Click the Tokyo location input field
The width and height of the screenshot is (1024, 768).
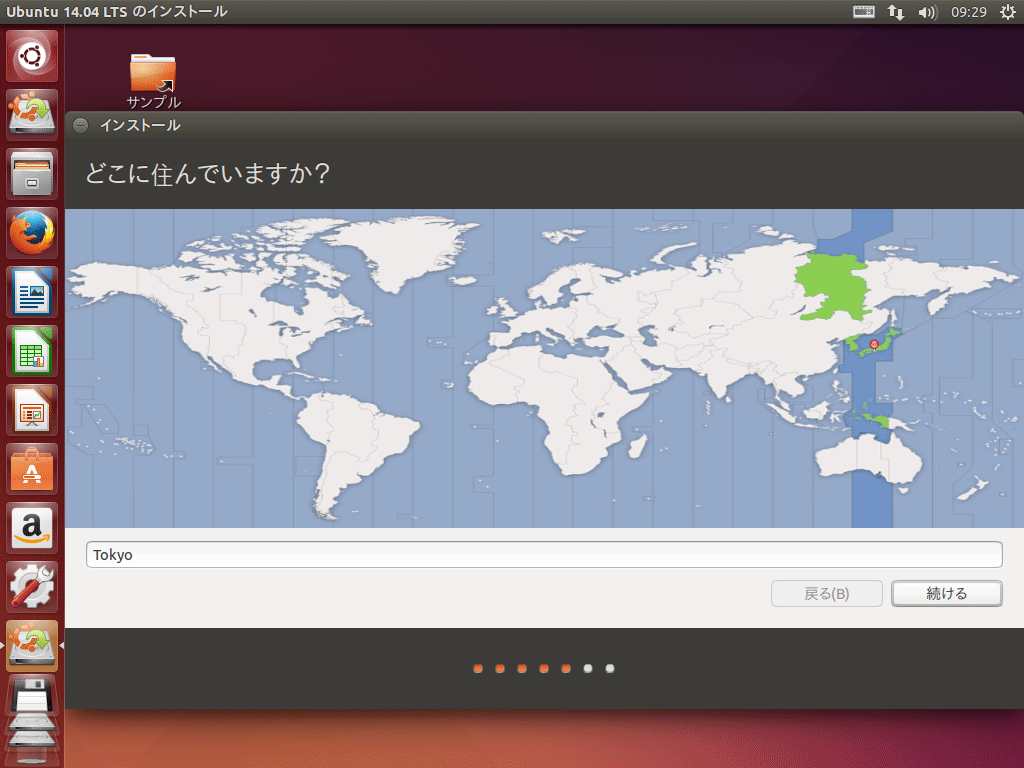click(x=544, y=554)
